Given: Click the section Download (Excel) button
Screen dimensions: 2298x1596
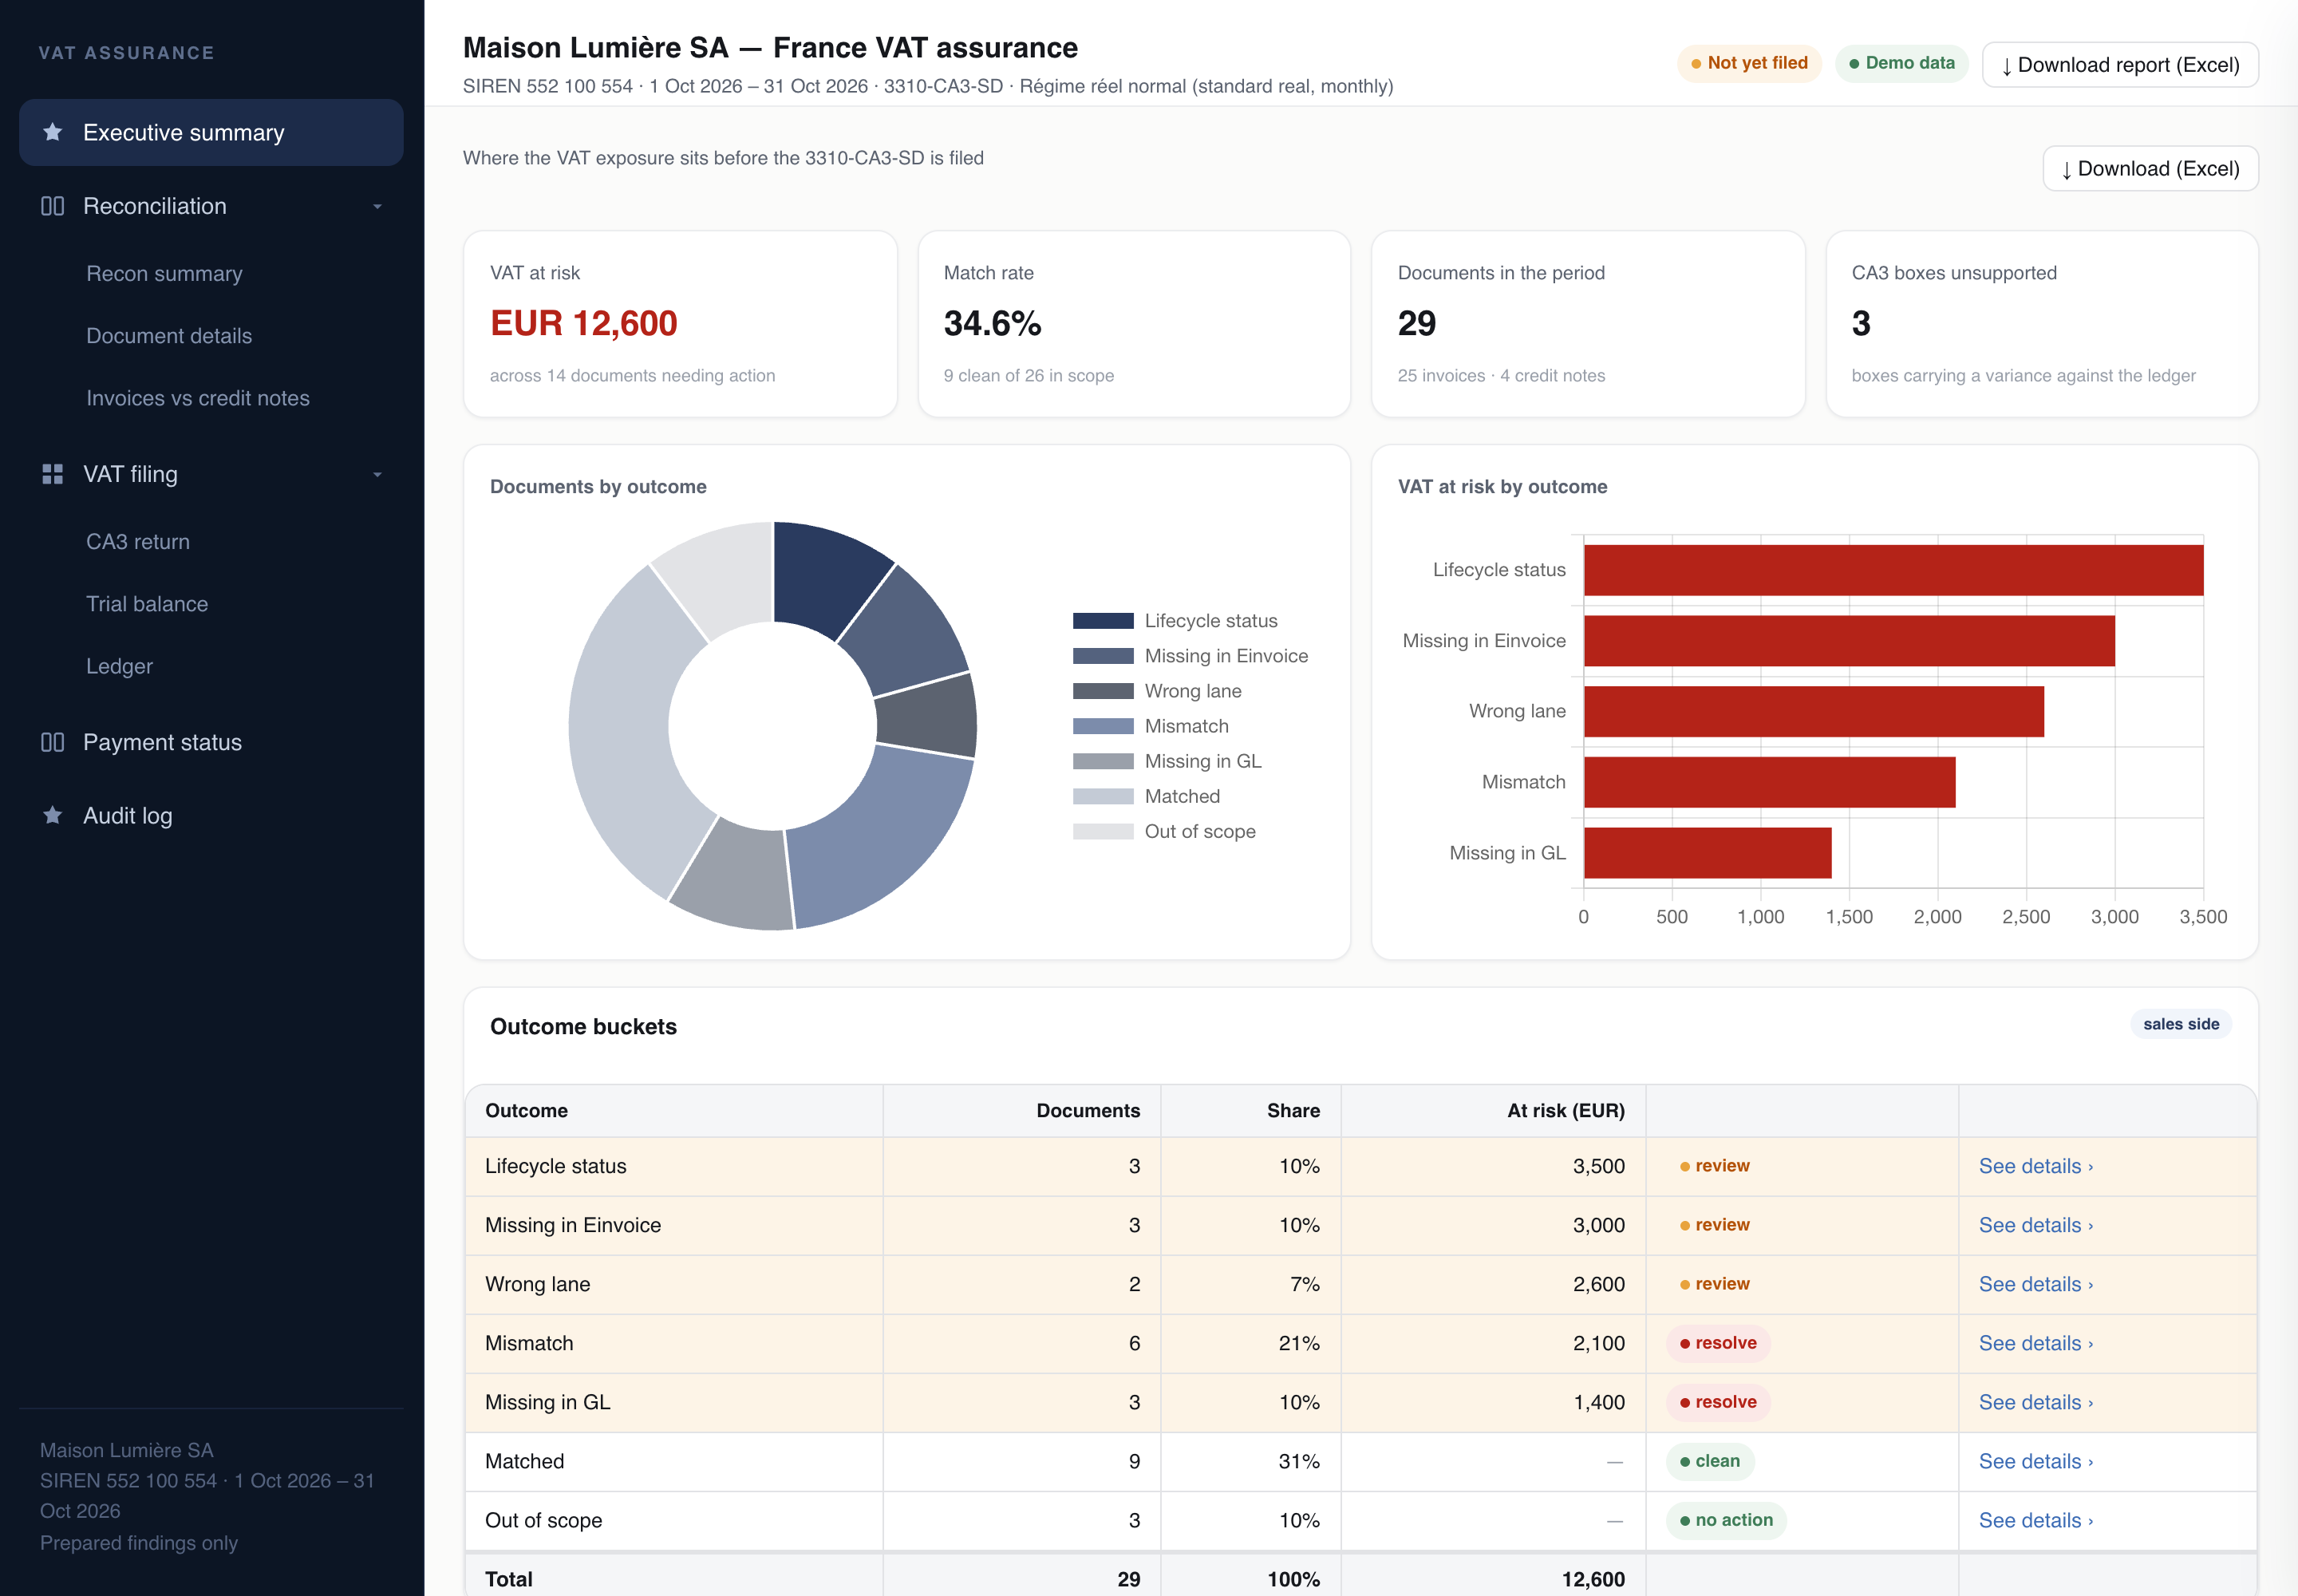Looking at the screenshot, I should click(x=2150, y=169).
